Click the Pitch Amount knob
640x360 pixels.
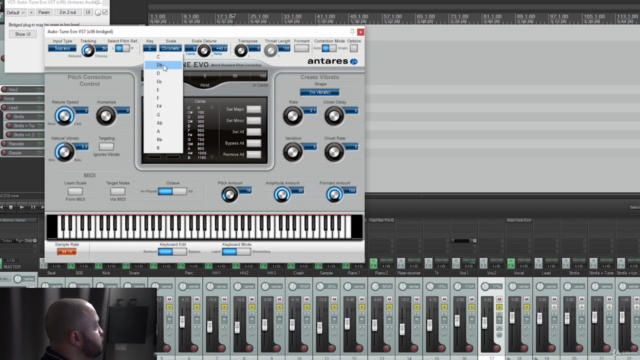[229, 195]
